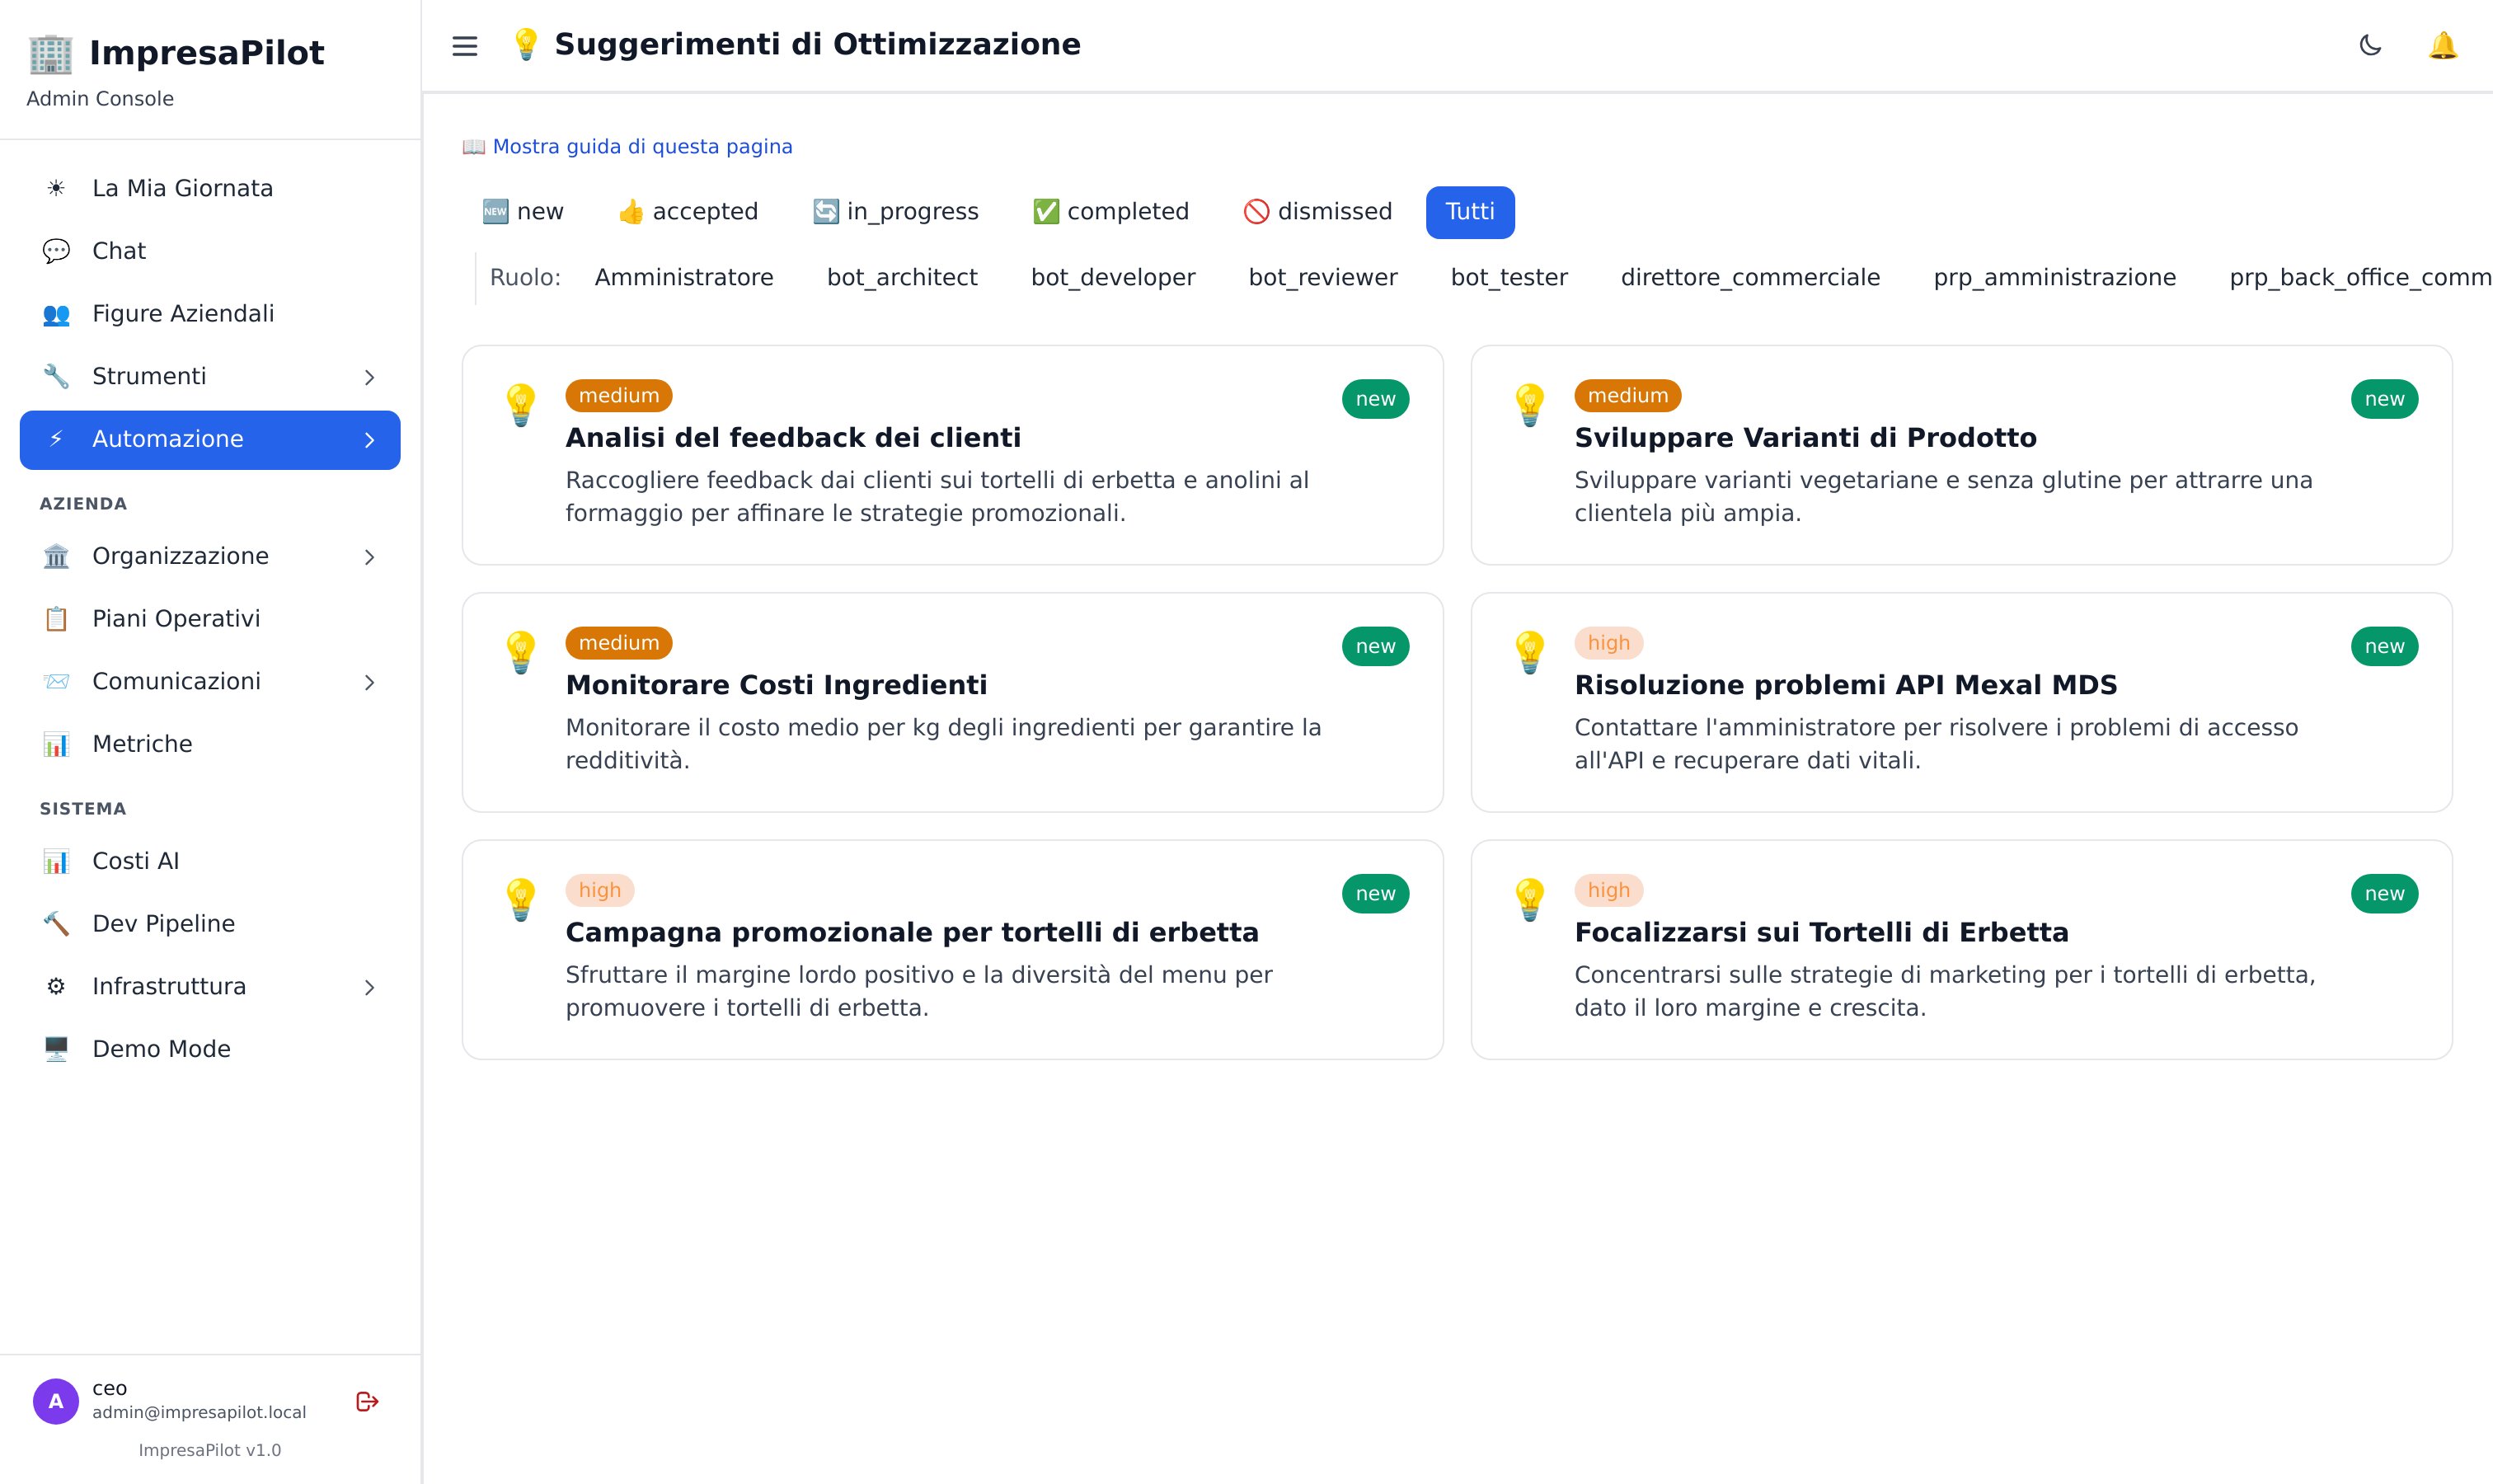Screen dimensions: 2493x1484
Task: Filter by Amministratore role
Action: tap(684, 278)
